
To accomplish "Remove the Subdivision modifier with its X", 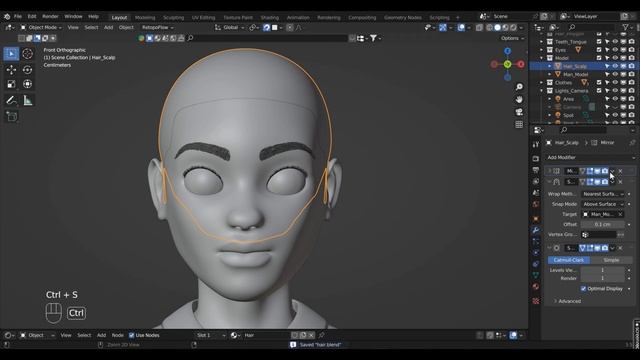I will 620,248.
